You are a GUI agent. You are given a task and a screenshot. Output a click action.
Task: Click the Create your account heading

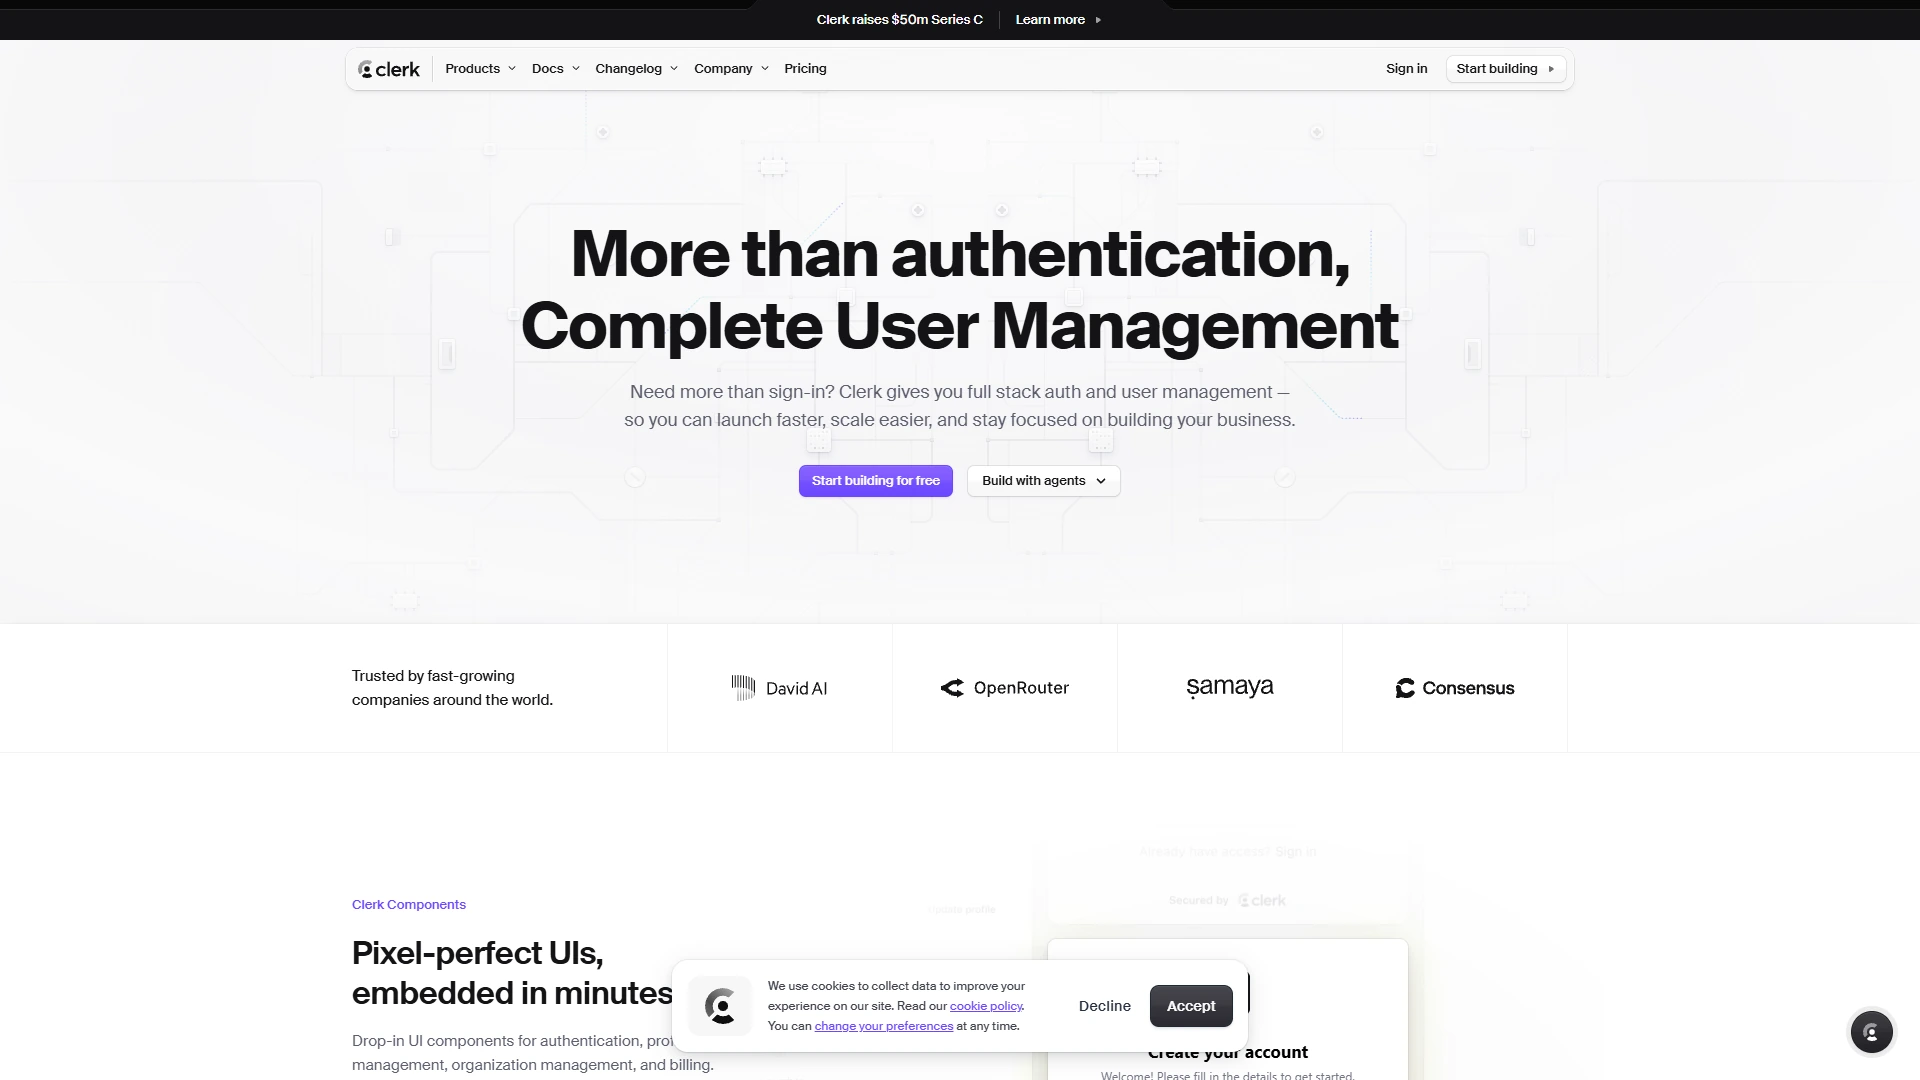1228,1052
